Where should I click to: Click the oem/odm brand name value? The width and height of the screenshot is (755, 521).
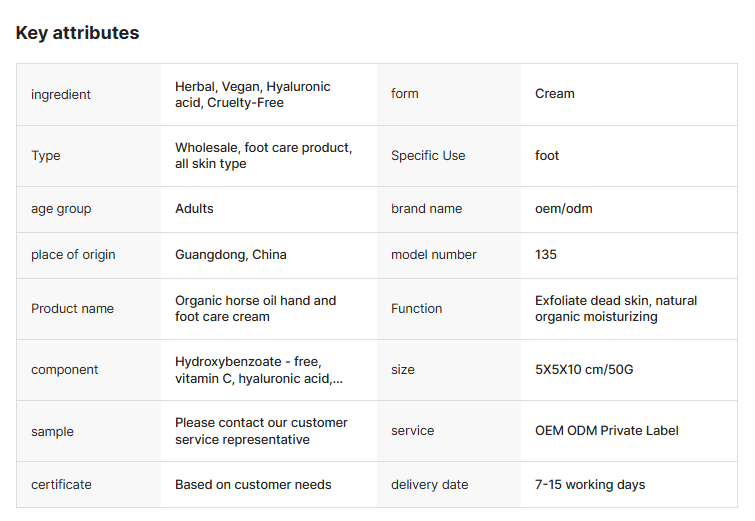pyautogui.click(x=564, y=208)
